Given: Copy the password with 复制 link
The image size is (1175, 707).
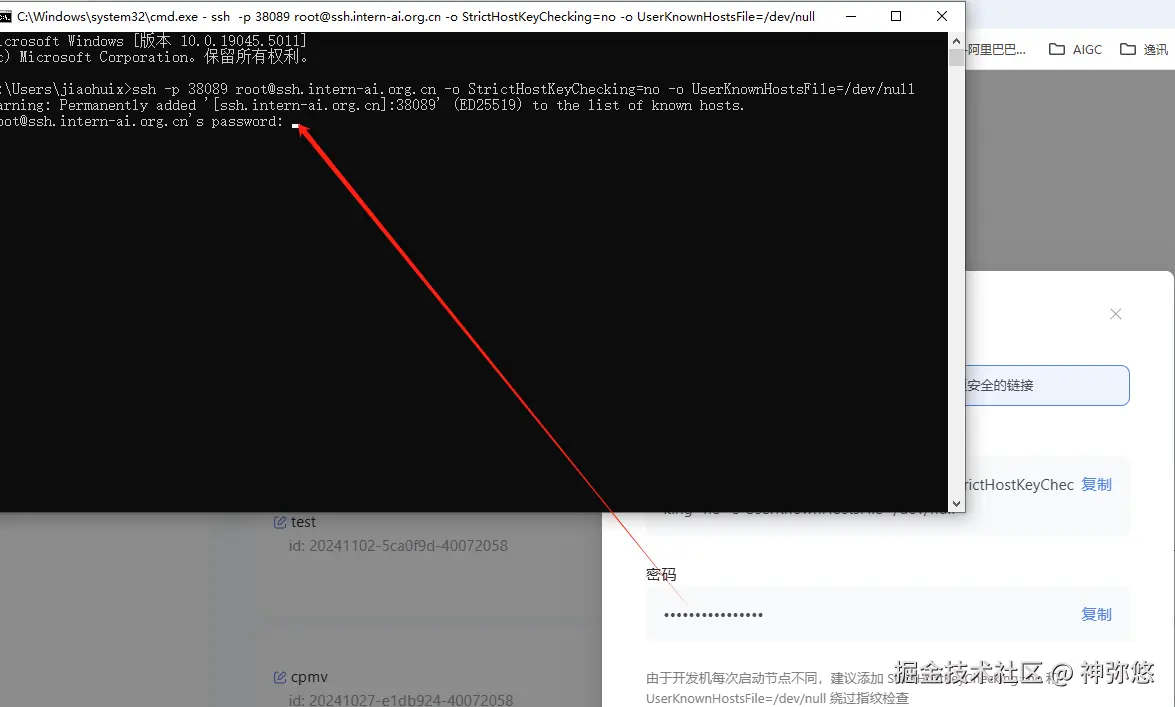Looking at the screenshot, I should coord(1096,615).
